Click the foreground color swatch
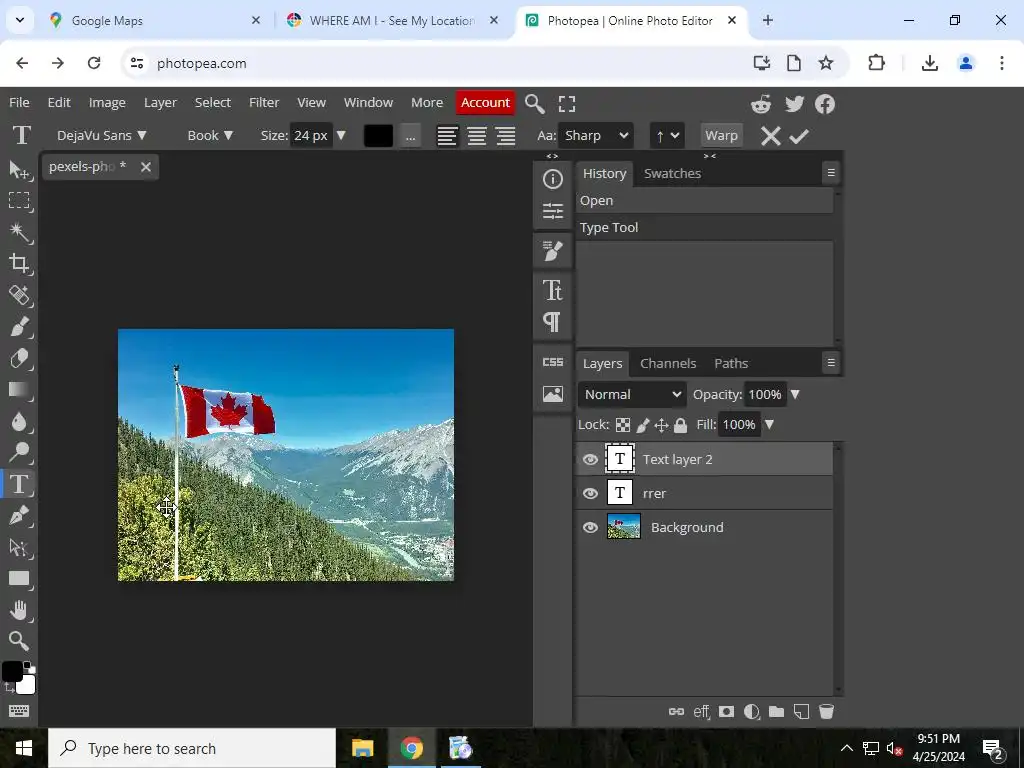The image size is (1024, 768). (12, 671)
